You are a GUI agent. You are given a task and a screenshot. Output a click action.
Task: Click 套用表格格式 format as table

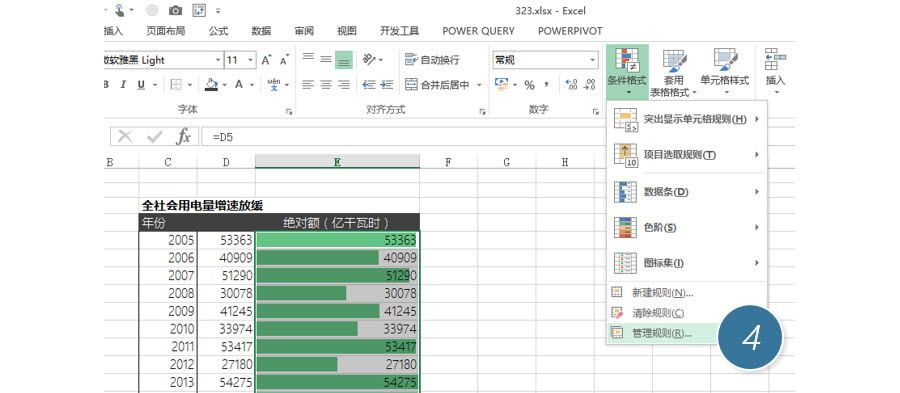point(674,72)
